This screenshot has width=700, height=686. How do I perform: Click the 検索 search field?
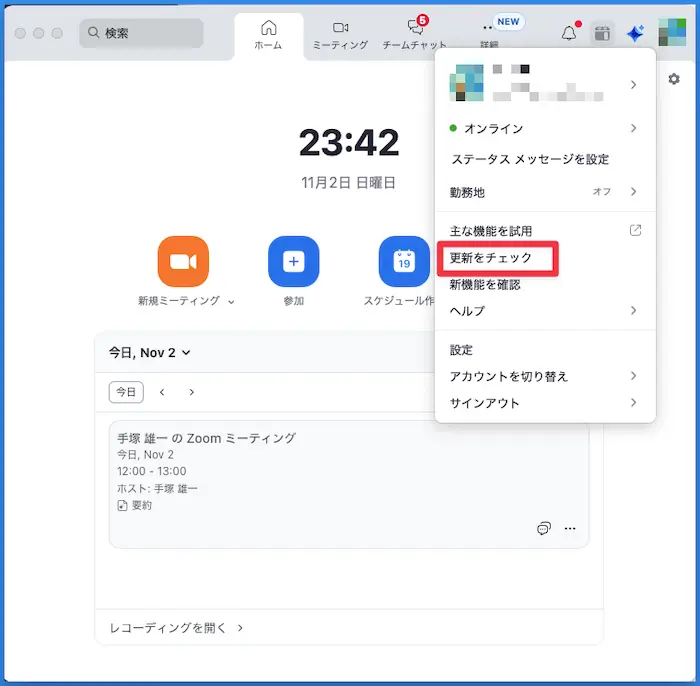[142, 33]
